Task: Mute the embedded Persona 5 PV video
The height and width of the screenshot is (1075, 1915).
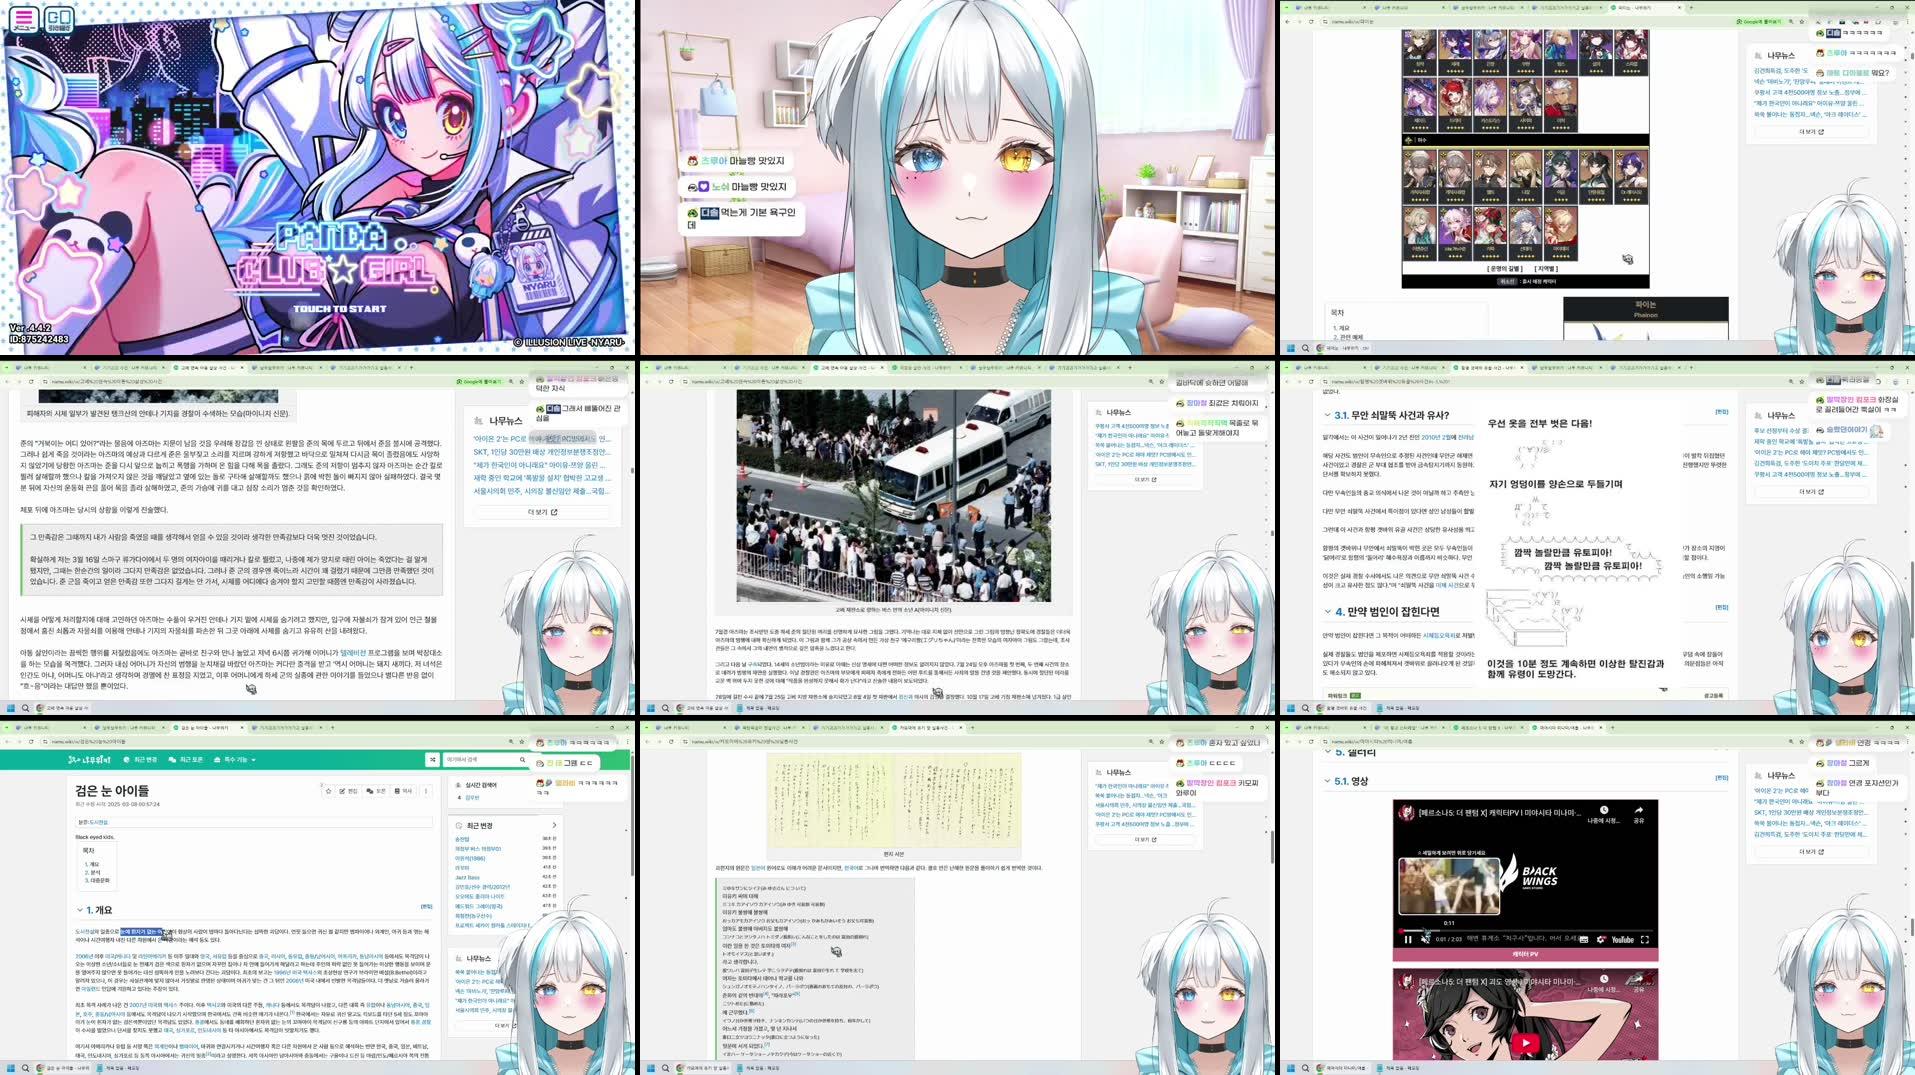Action: point(1425,940)
